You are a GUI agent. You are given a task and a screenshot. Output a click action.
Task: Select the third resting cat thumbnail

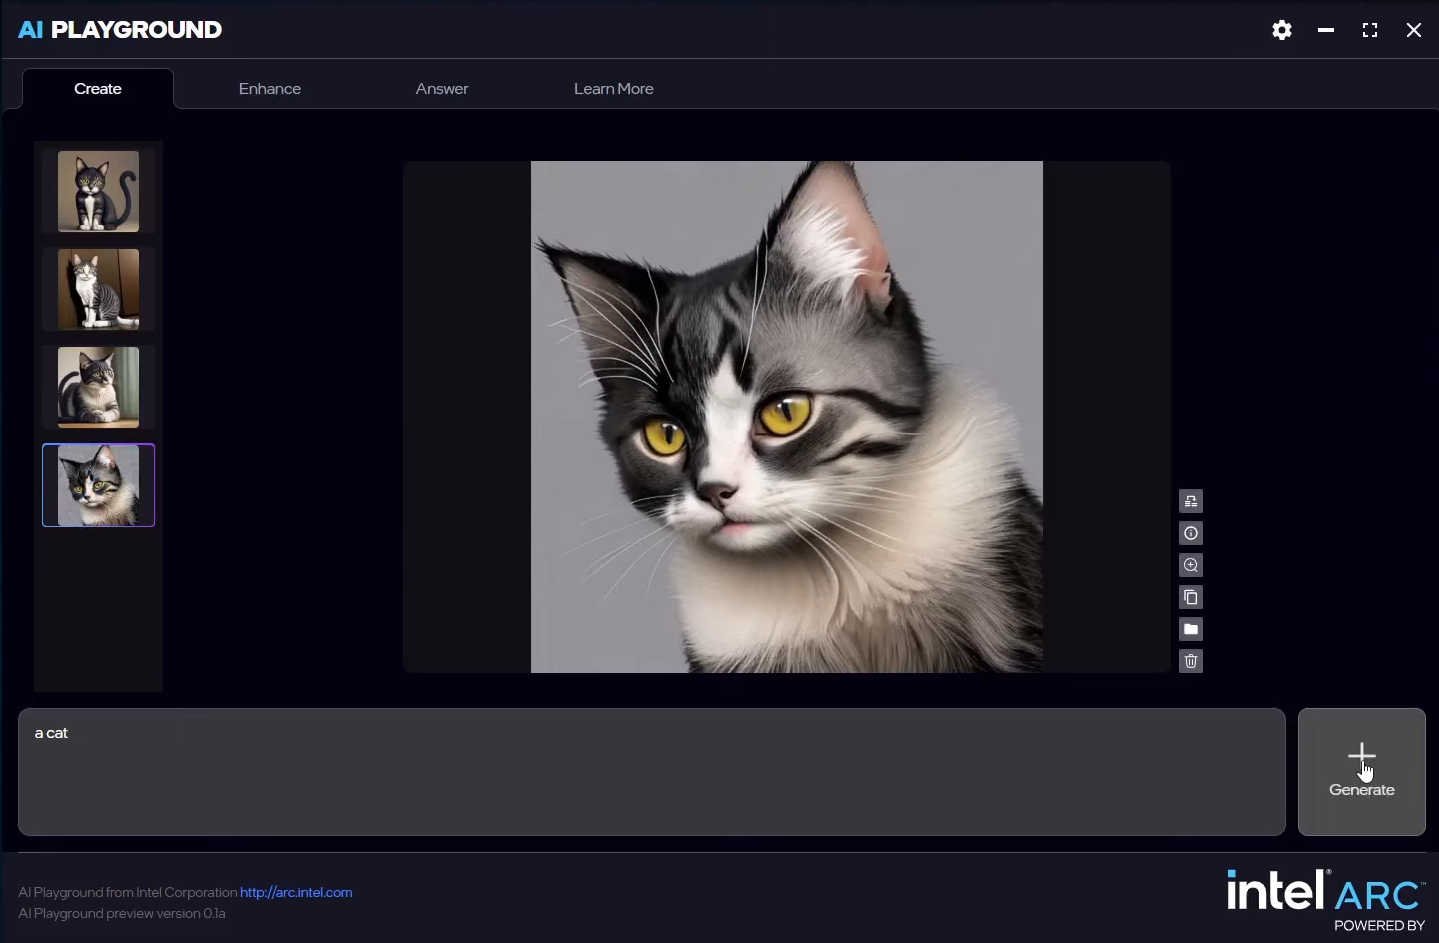click(x=97, y=387)
